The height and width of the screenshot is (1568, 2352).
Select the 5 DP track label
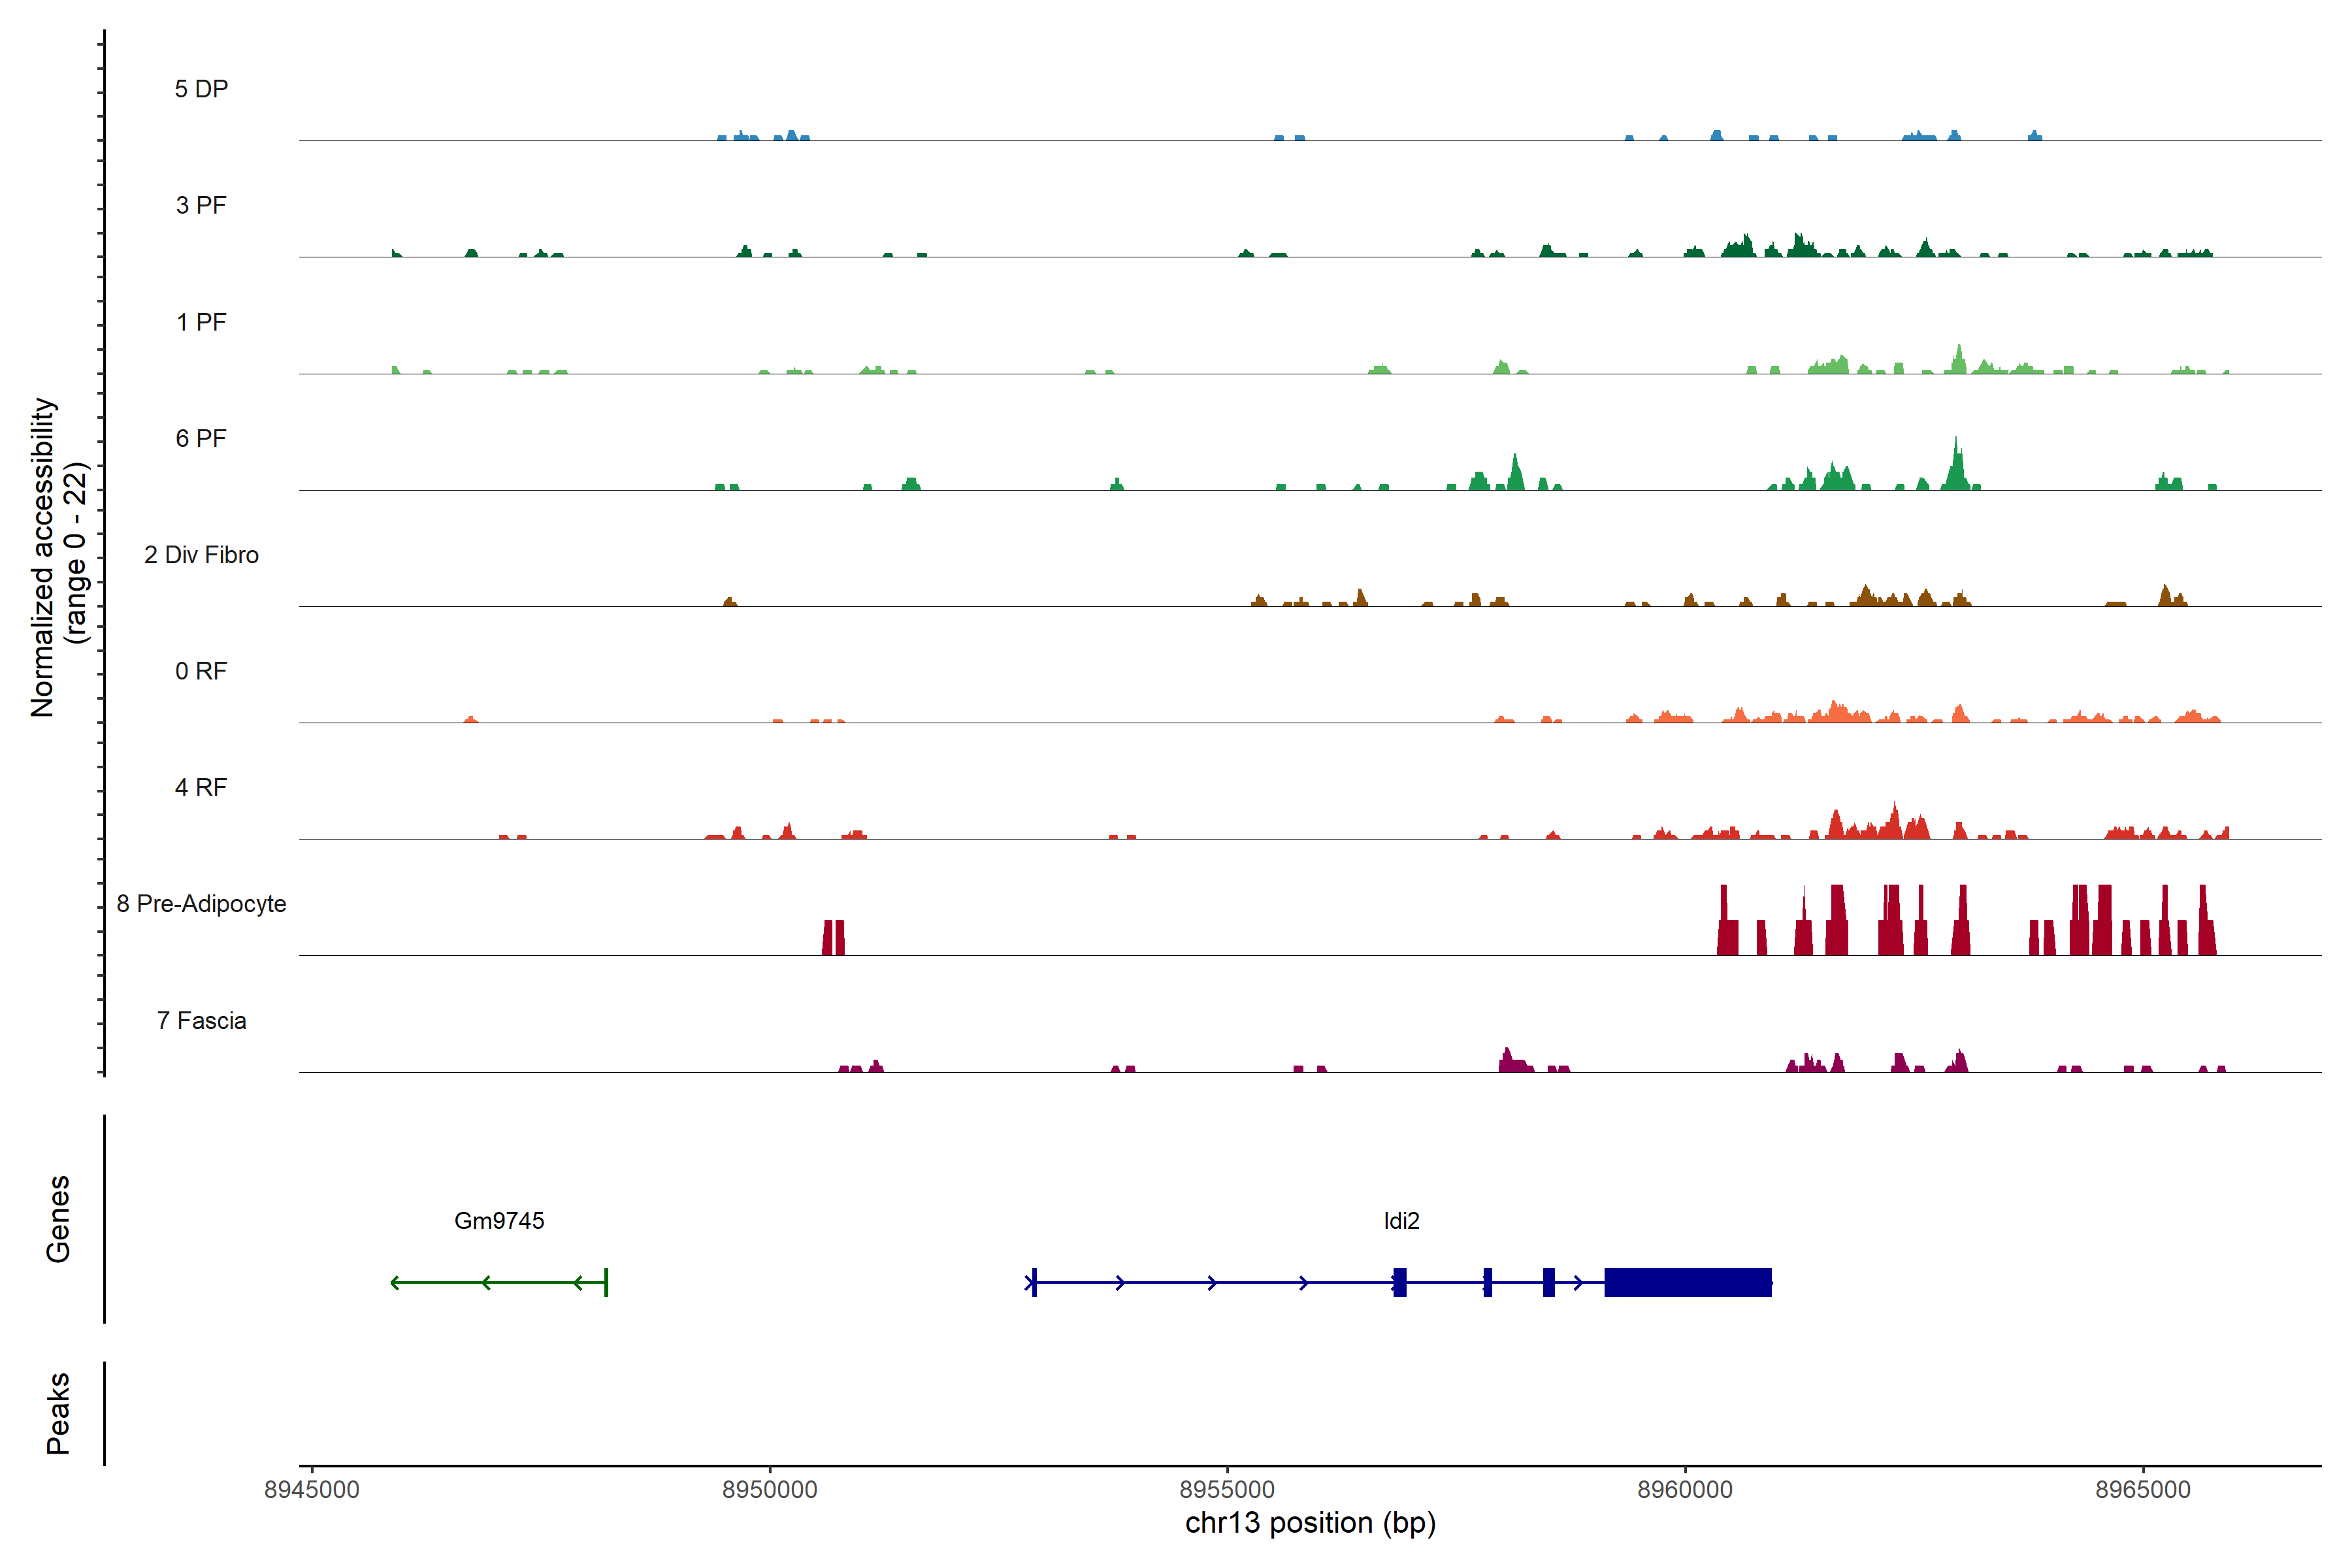201,89
